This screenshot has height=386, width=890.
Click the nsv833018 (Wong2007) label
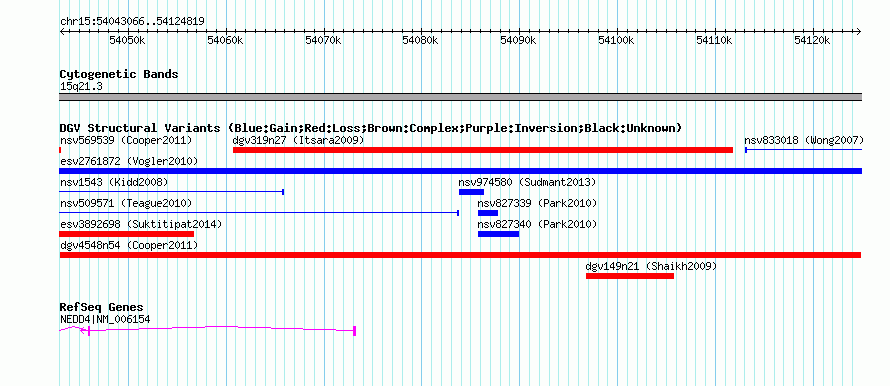pos(804,140)
